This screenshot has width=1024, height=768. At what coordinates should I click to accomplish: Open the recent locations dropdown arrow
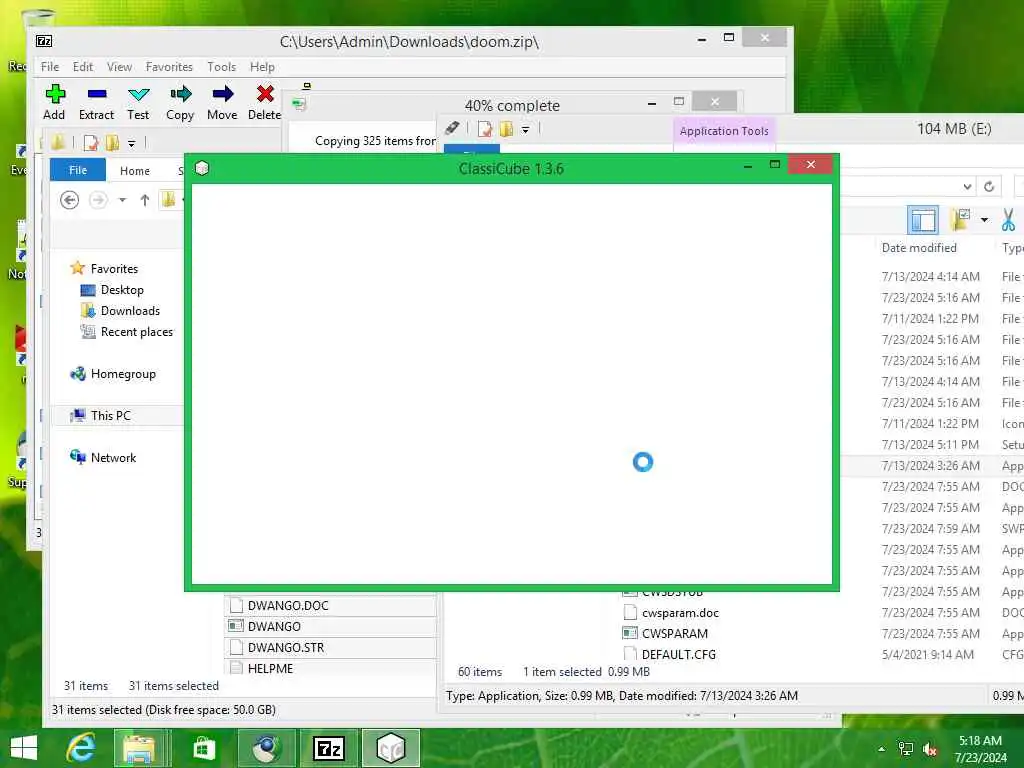(122, 200)
